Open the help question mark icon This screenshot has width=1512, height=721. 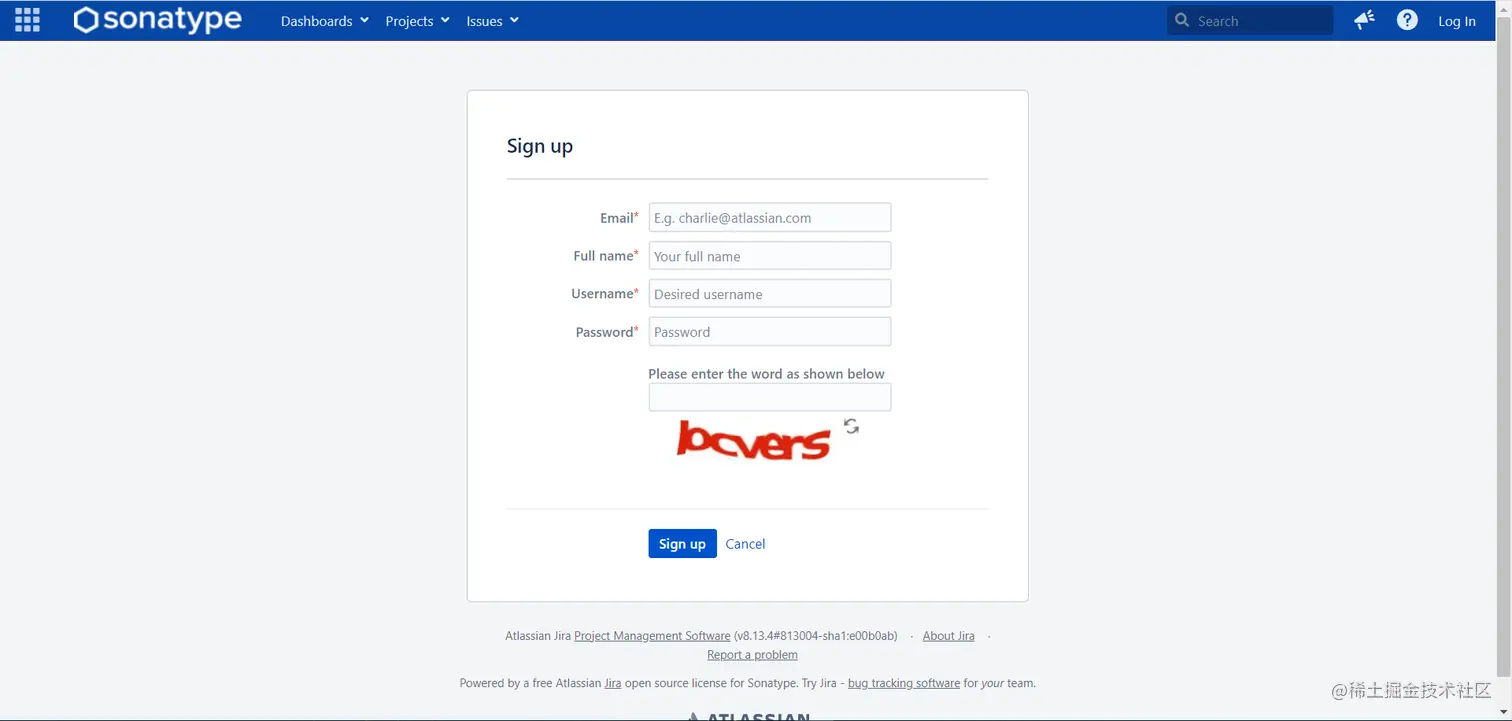point(1407,20)
